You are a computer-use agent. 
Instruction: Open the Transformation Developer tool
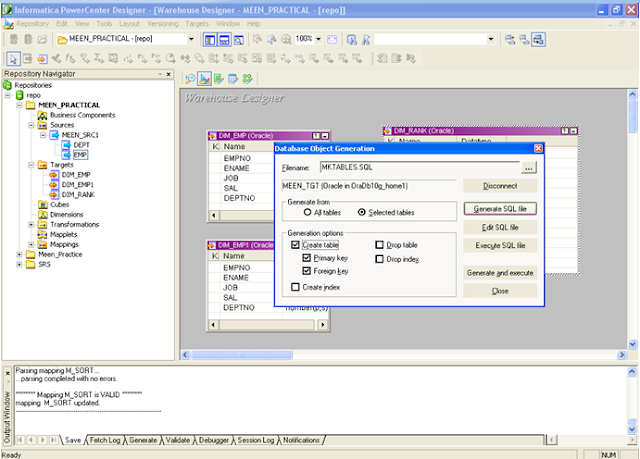[219, 79]
